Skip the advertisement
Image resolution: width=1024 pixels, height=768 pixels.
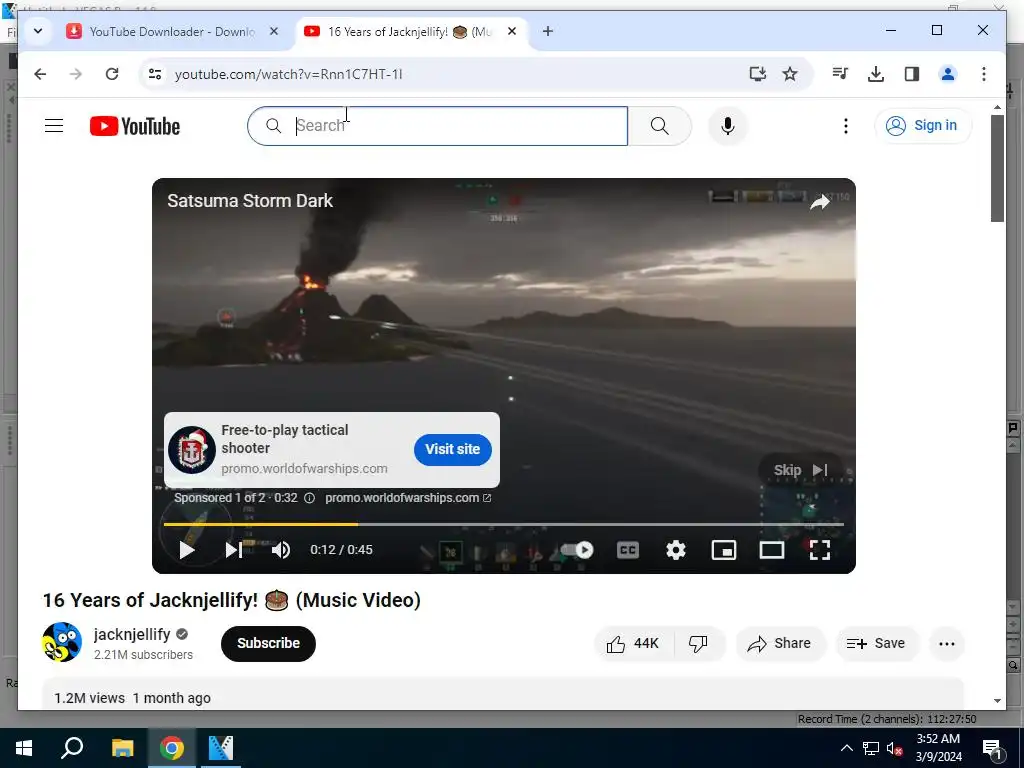click(x=801, y=470)
